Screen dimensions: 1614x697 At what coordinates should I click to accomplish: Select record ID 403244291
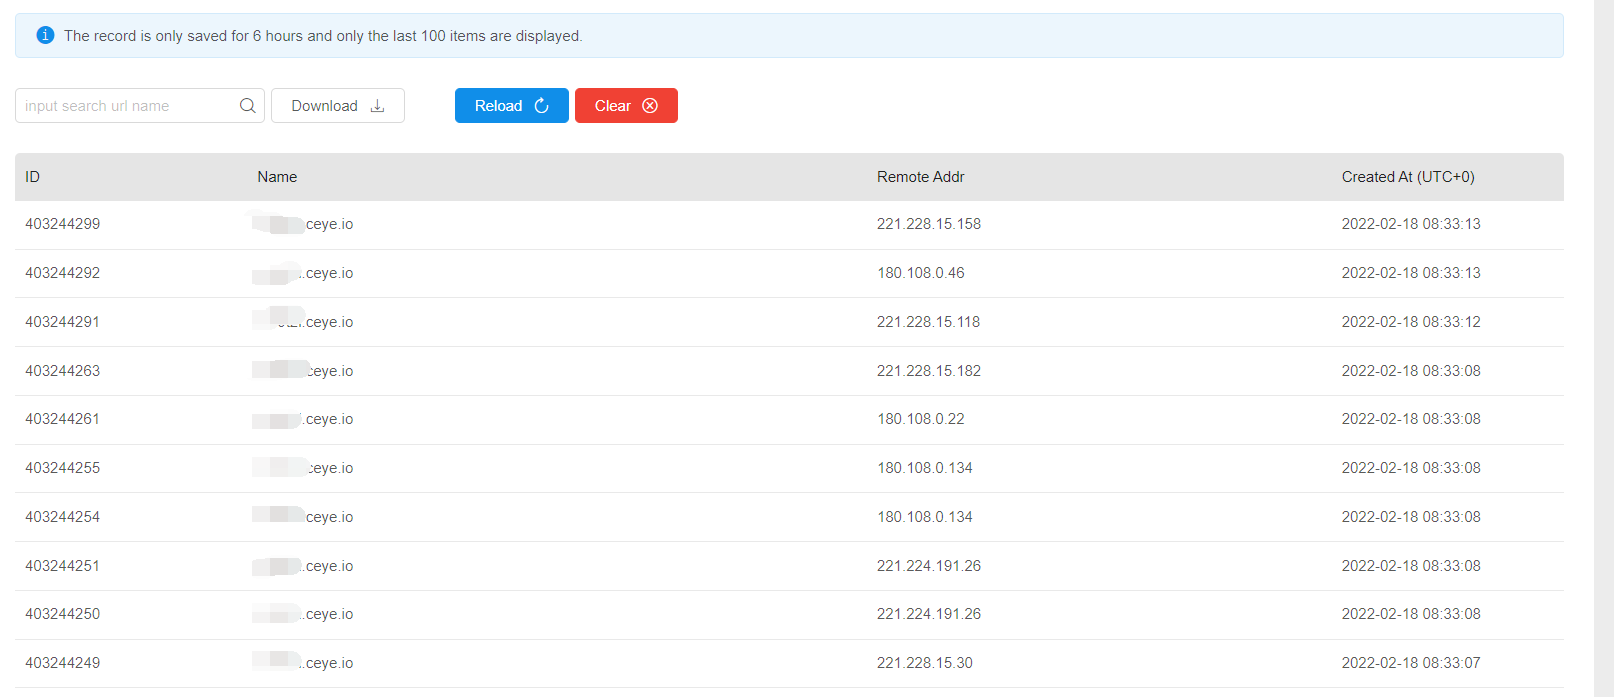[63, 322]
